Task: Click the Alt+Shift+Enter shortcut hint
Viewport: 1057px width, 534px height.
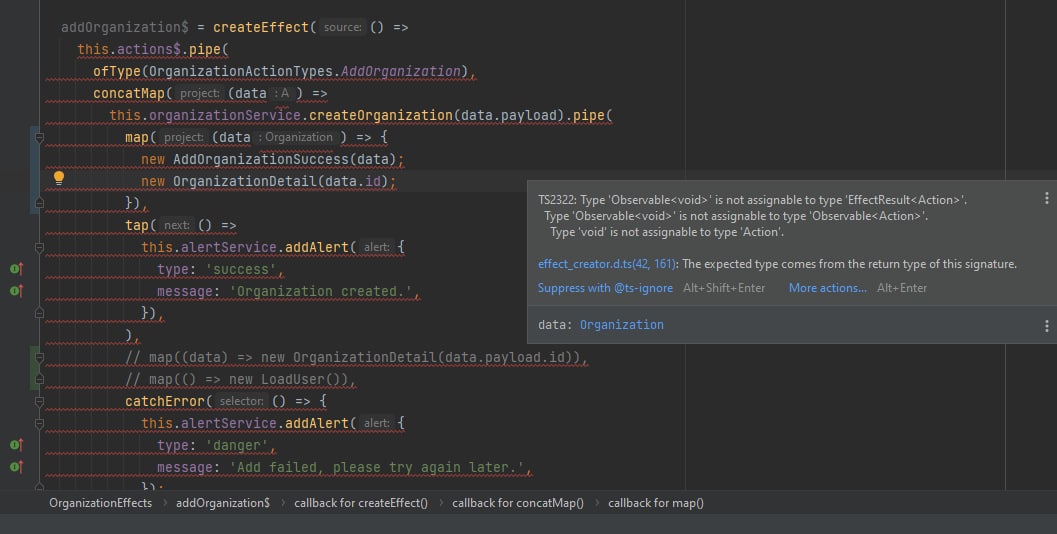Action: (724, 288)
